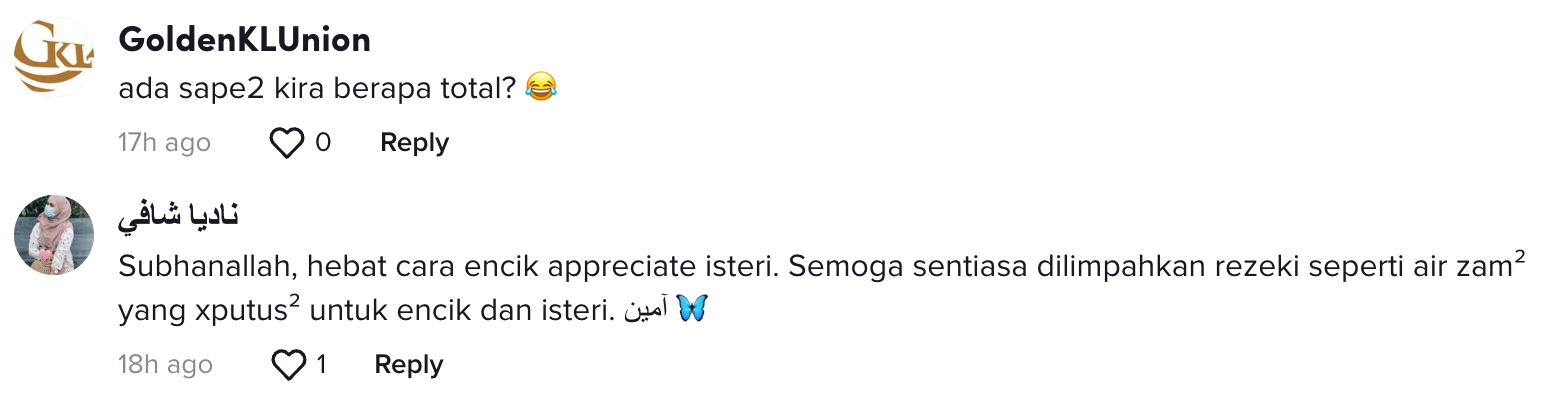Select the like count 0 beside the heart

tap(323, 143)
